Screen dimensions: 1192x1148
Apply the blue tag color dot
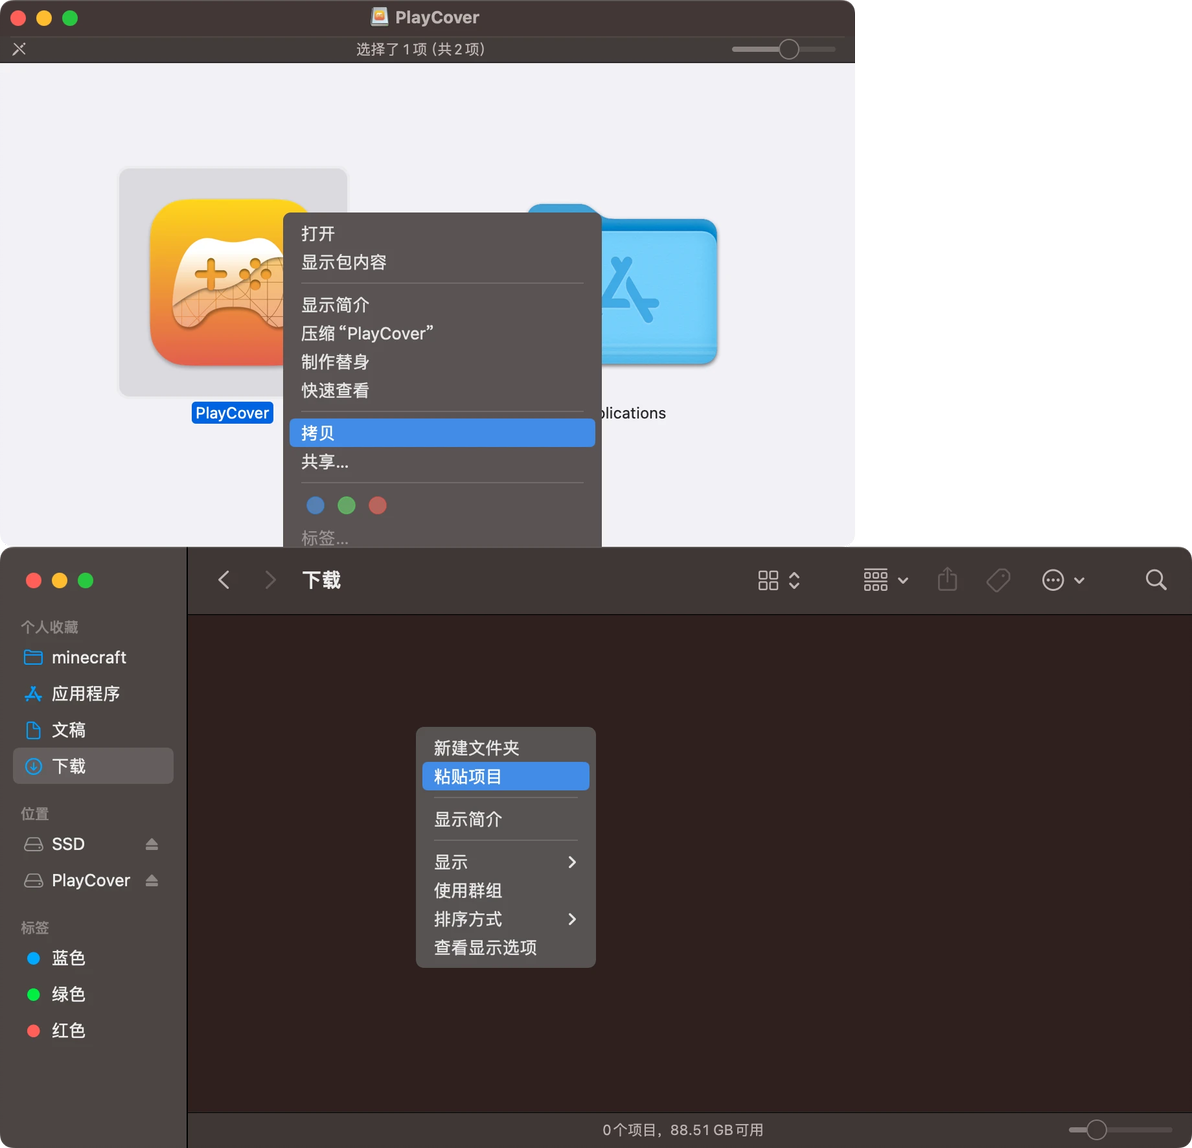click(315, 506)
